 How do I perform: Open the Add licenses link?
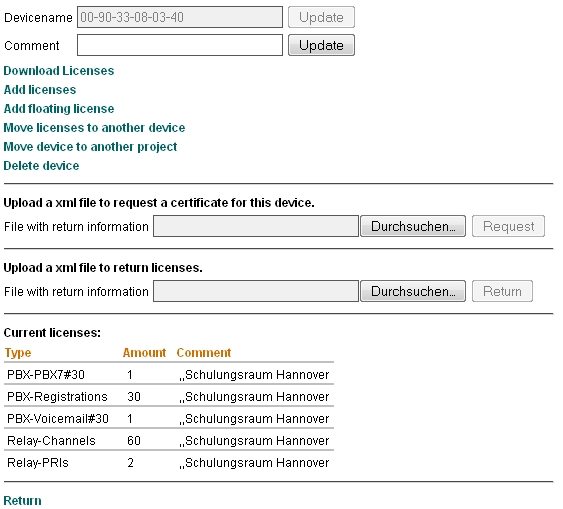[40, 90]
